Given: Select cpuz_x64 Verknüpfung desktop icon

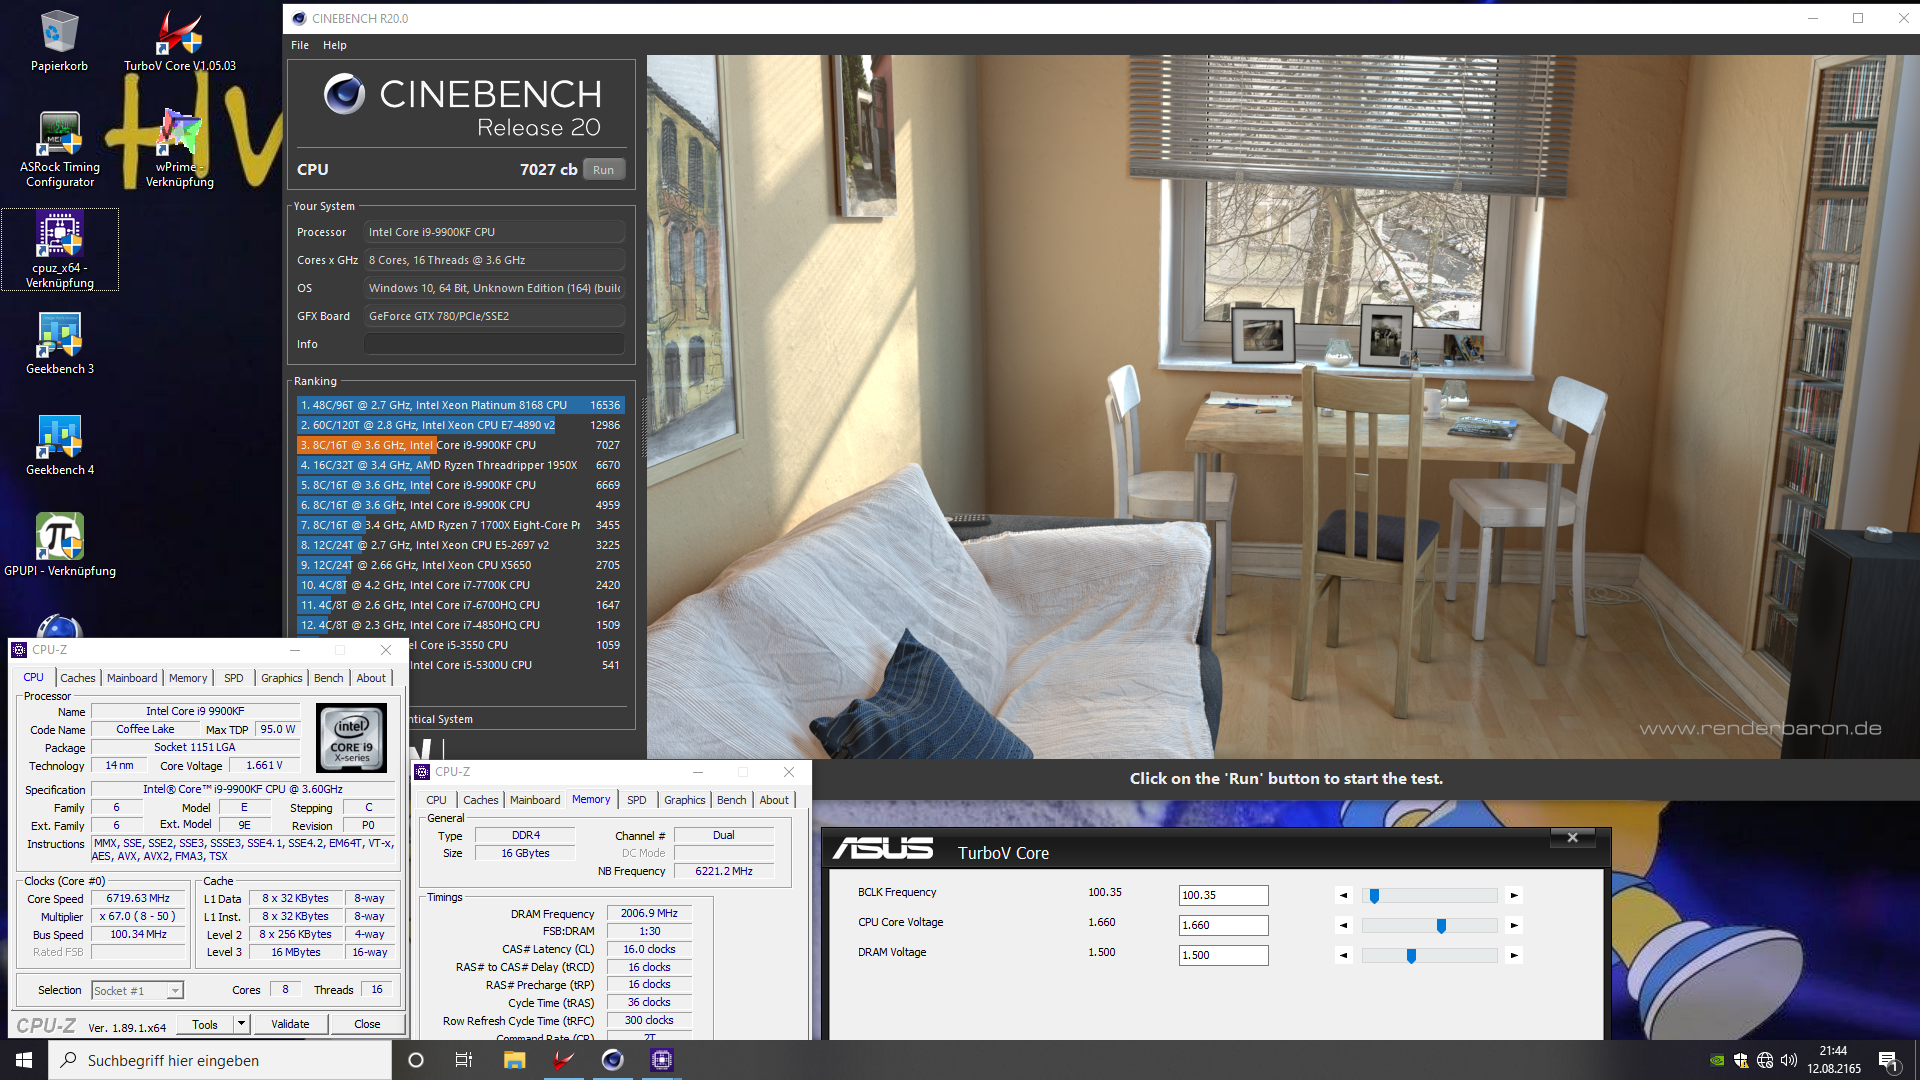Looking at the screenshot, I should coord(60,249).
